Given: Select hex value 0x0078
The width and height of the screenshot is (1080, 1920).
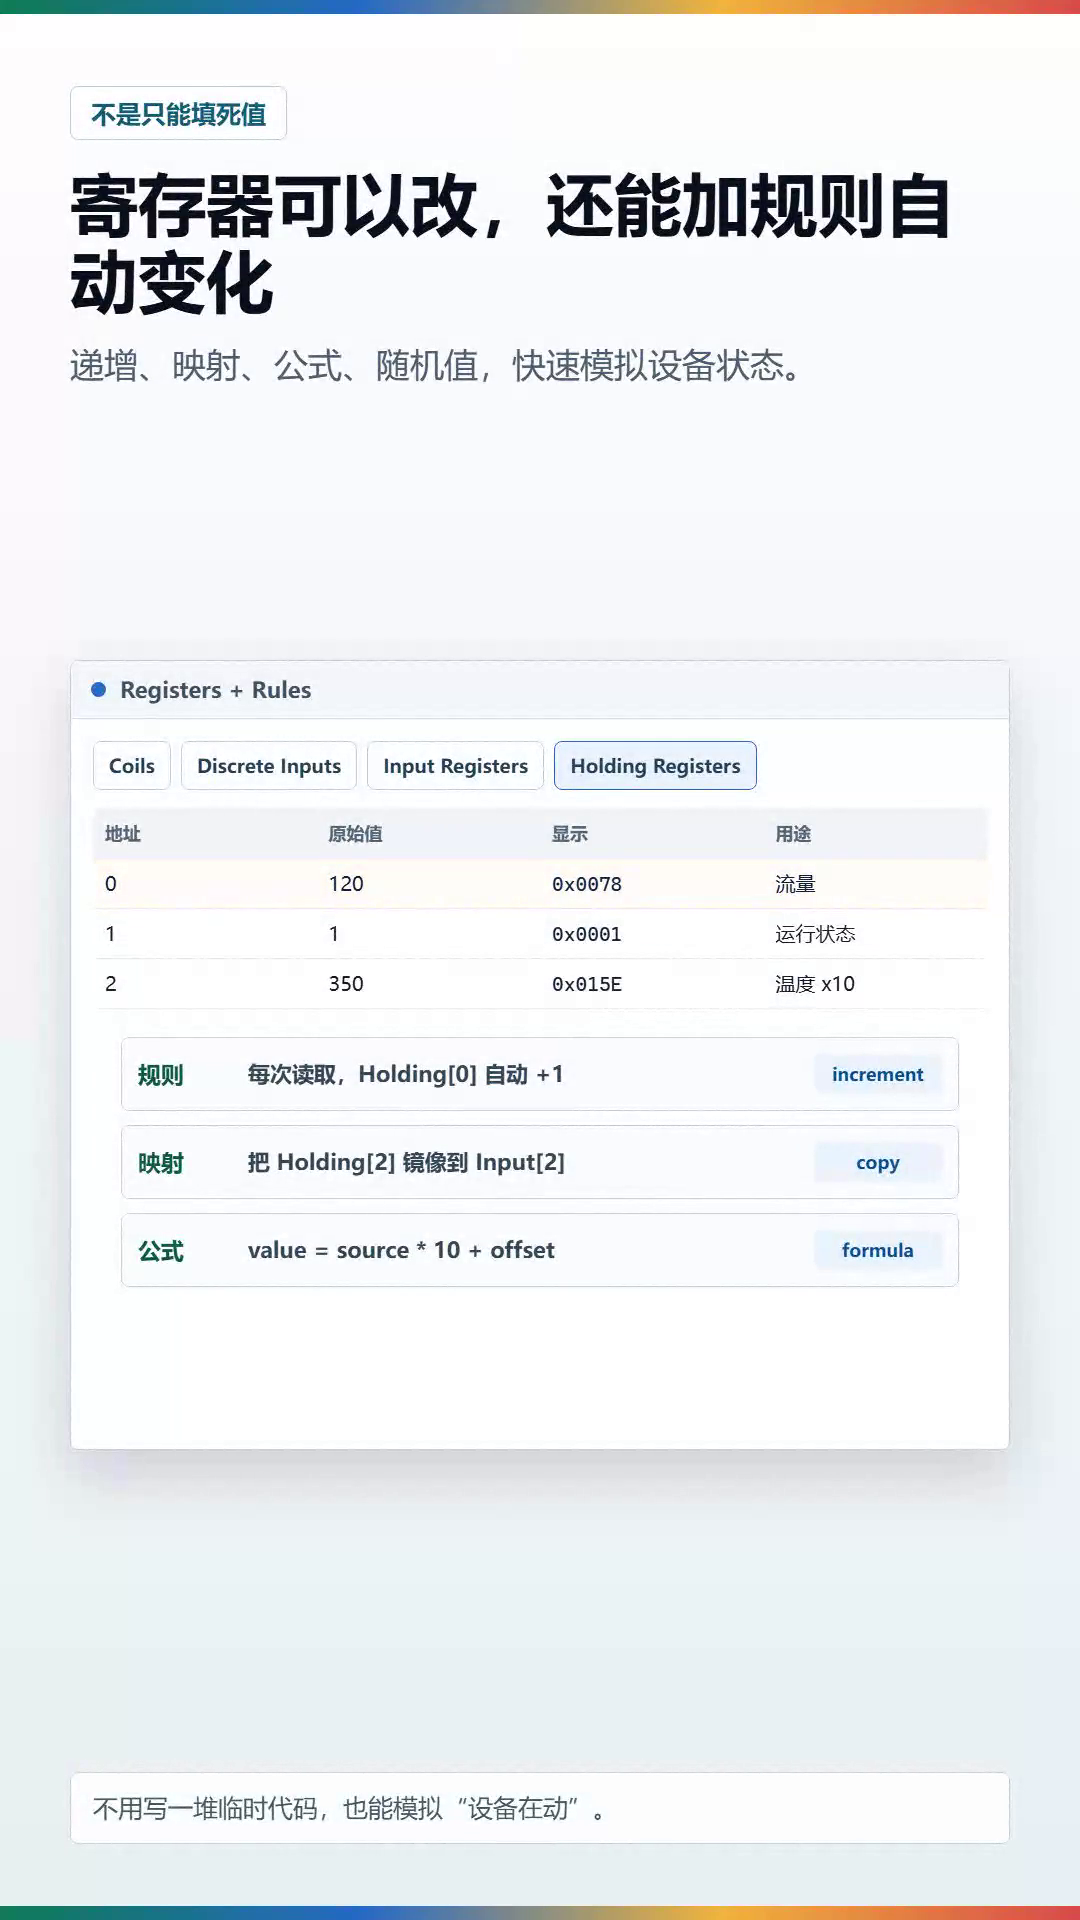Looking at the screenshot, I should coord(587,884).
